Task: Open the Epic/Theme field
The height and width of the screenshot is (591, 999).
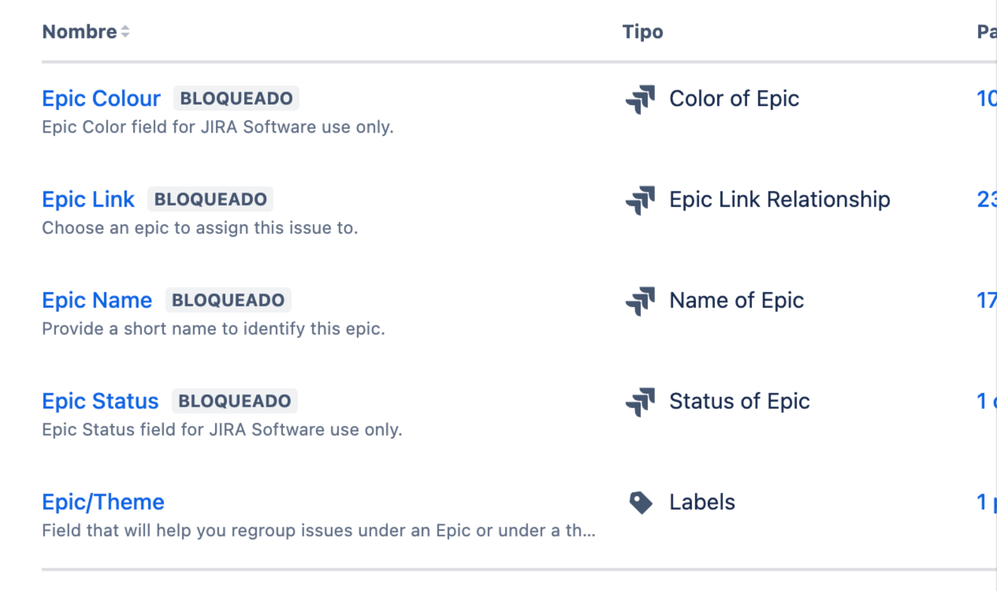Action: pos(103,502)
